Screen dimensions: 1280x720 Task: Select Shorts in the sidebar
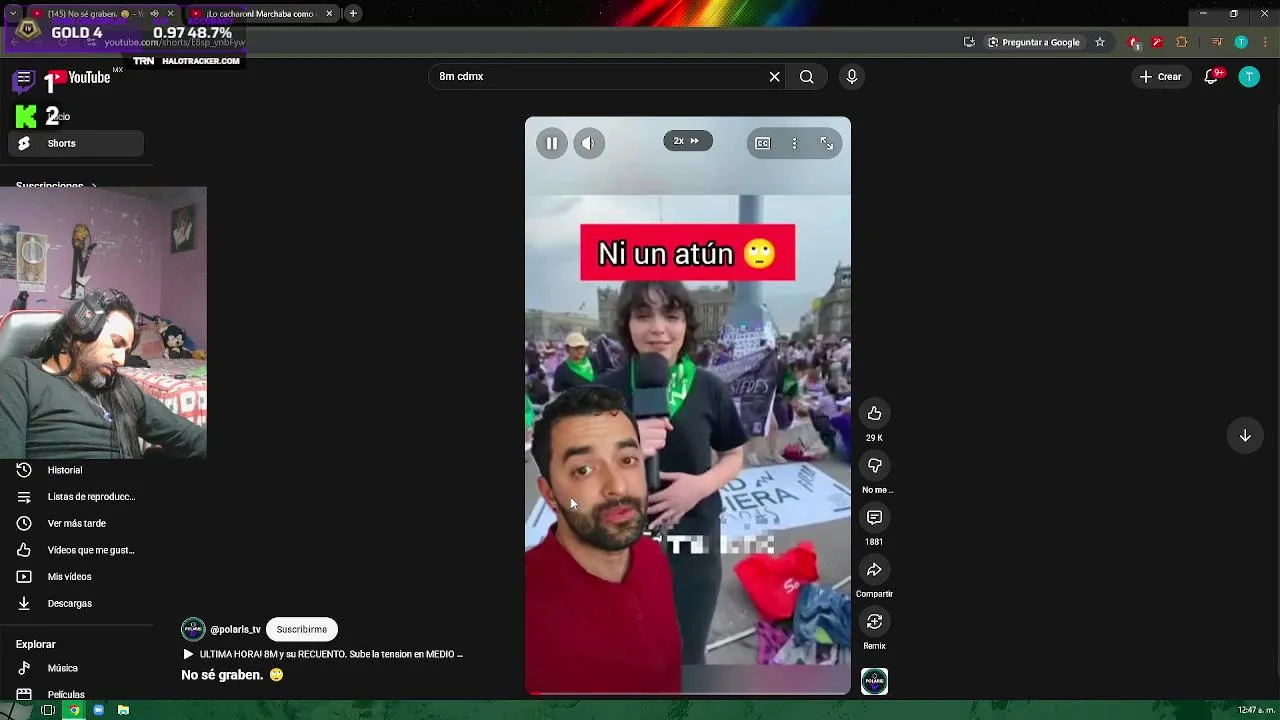[x=76, y=143]
